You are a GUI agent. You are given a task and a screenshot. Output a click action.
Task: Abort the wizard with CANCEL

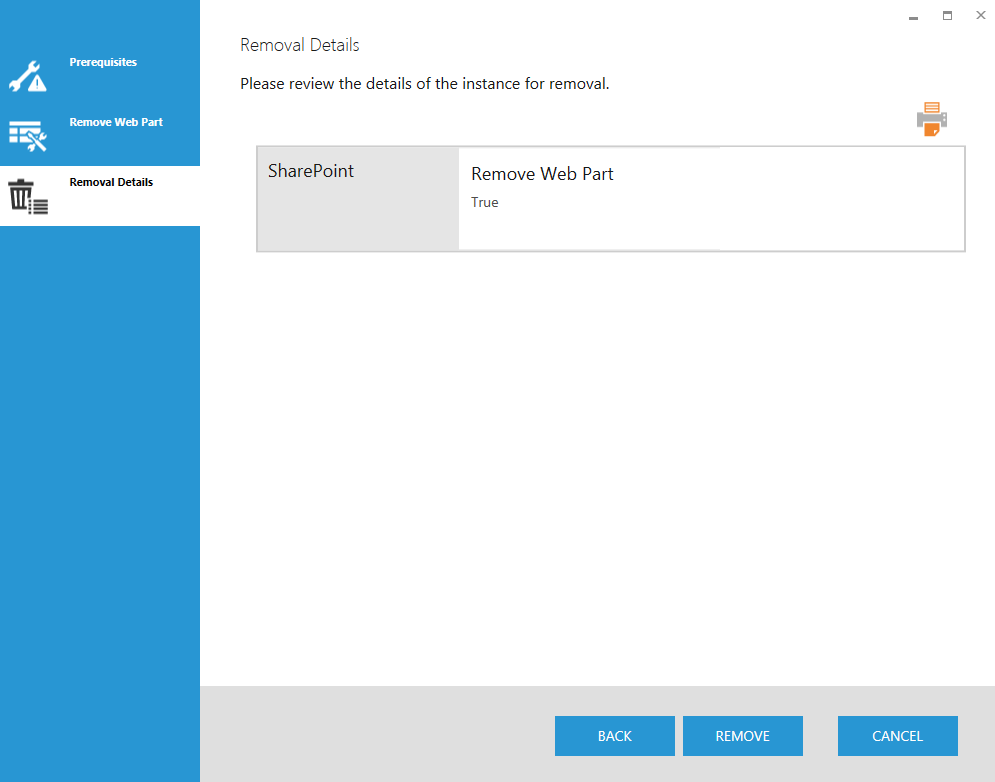(x=897, y=736)
